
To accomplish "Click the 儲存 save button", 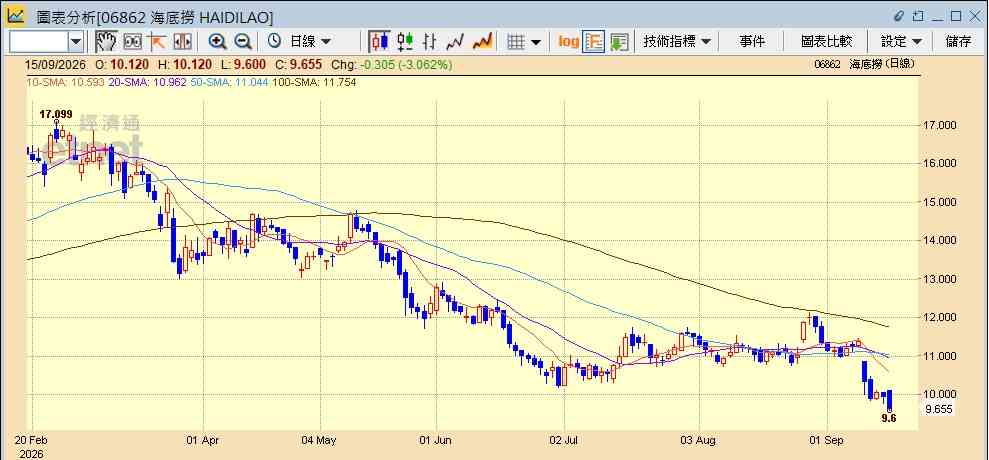I will 959,42.
